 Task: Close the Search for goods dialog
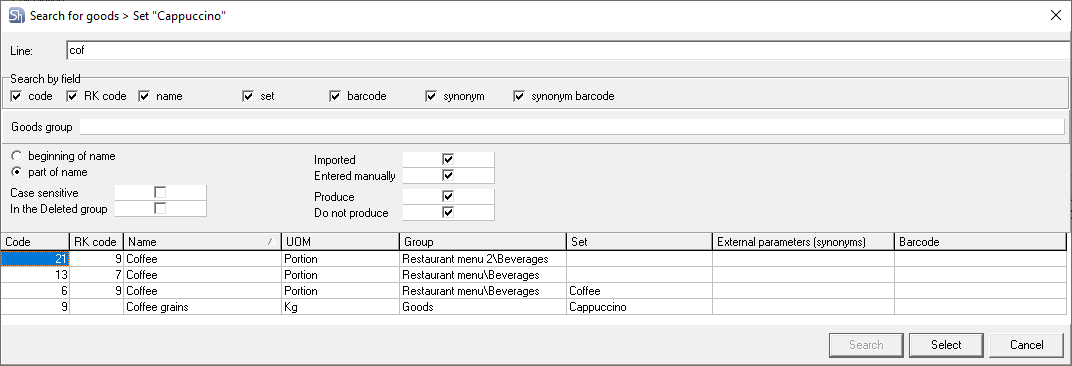(x=1056, y=16)
